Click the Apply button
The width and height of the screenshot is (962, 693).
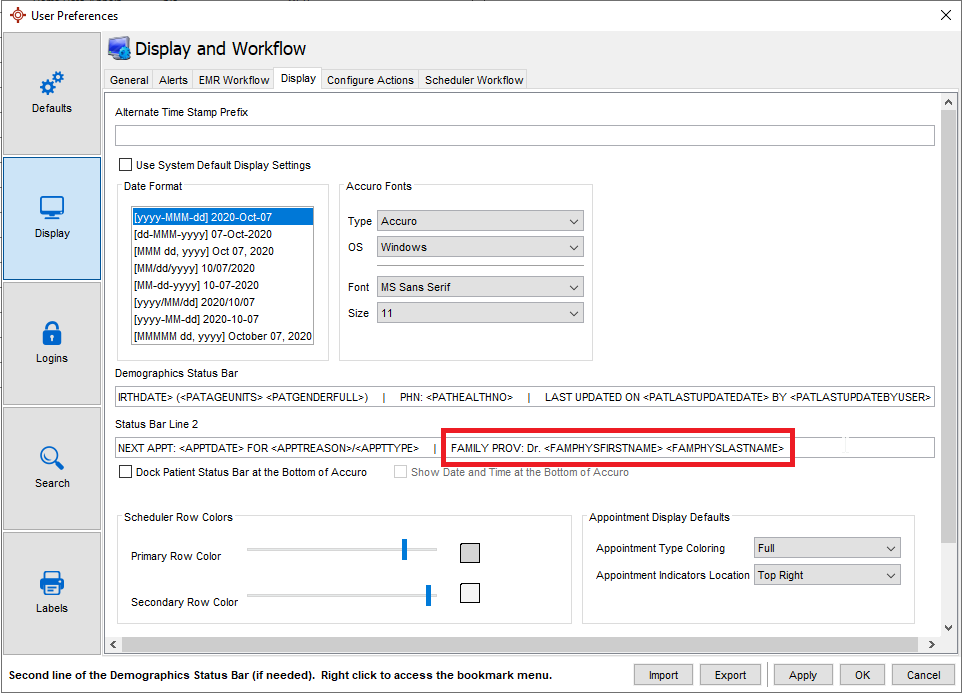[x=803, y=675]
